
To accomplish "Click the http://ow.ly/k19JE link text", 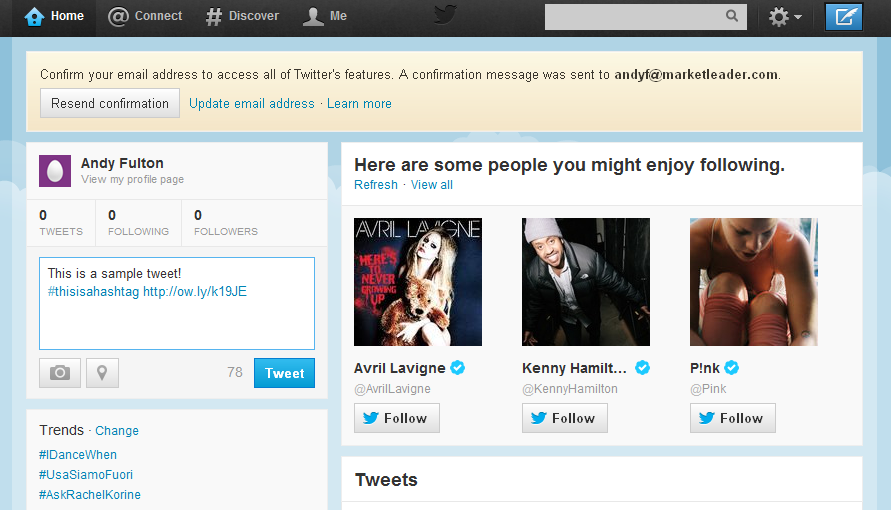I will (x=195, y=292).
